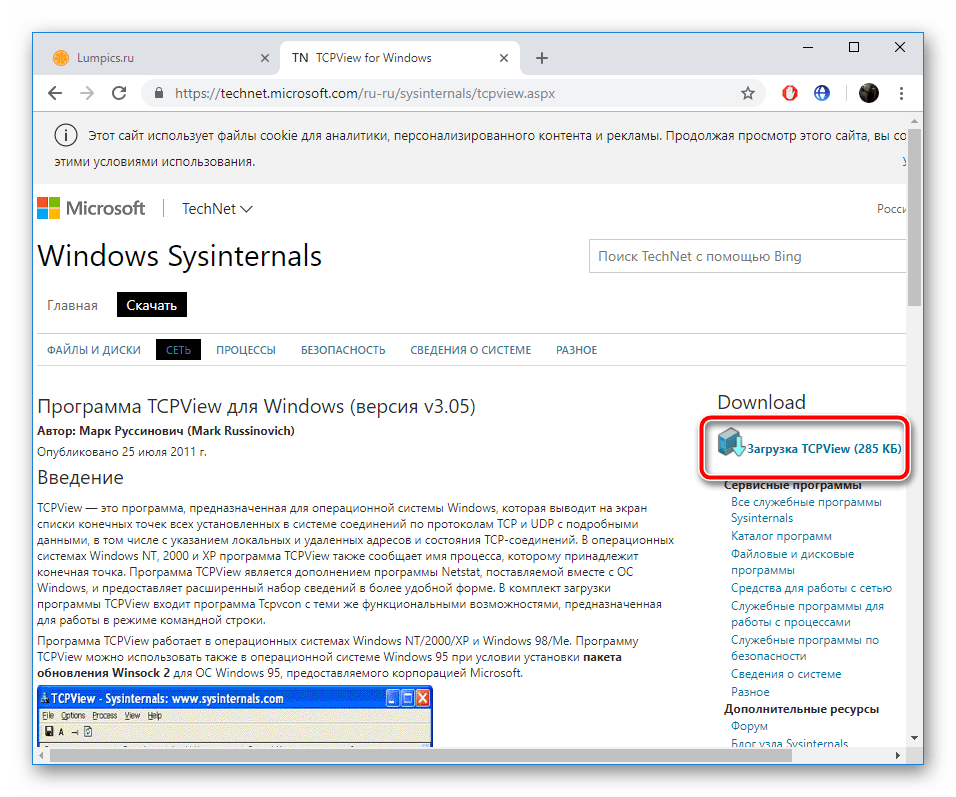Open the red Opera extension icon
This screenshot has width=956, height=797.
(x=790, y=93)
